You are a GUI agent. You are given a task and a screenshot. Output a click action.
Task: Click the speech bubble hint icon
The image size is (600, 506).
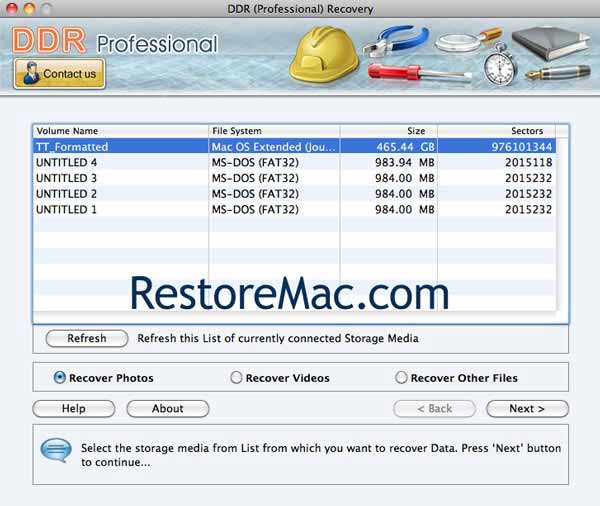(56, 450)
